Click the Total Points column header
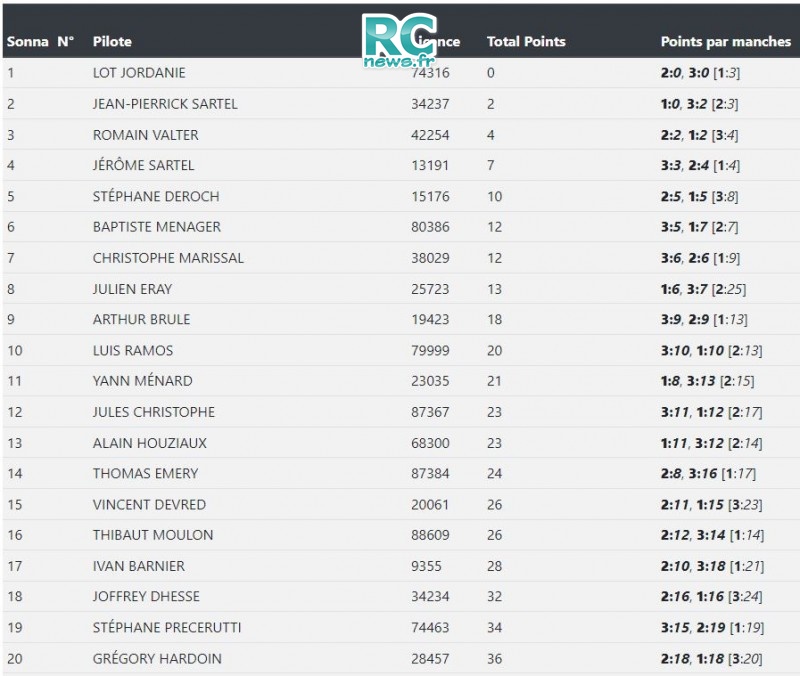This screenshot has width=800, height=676. pos(526,41)
